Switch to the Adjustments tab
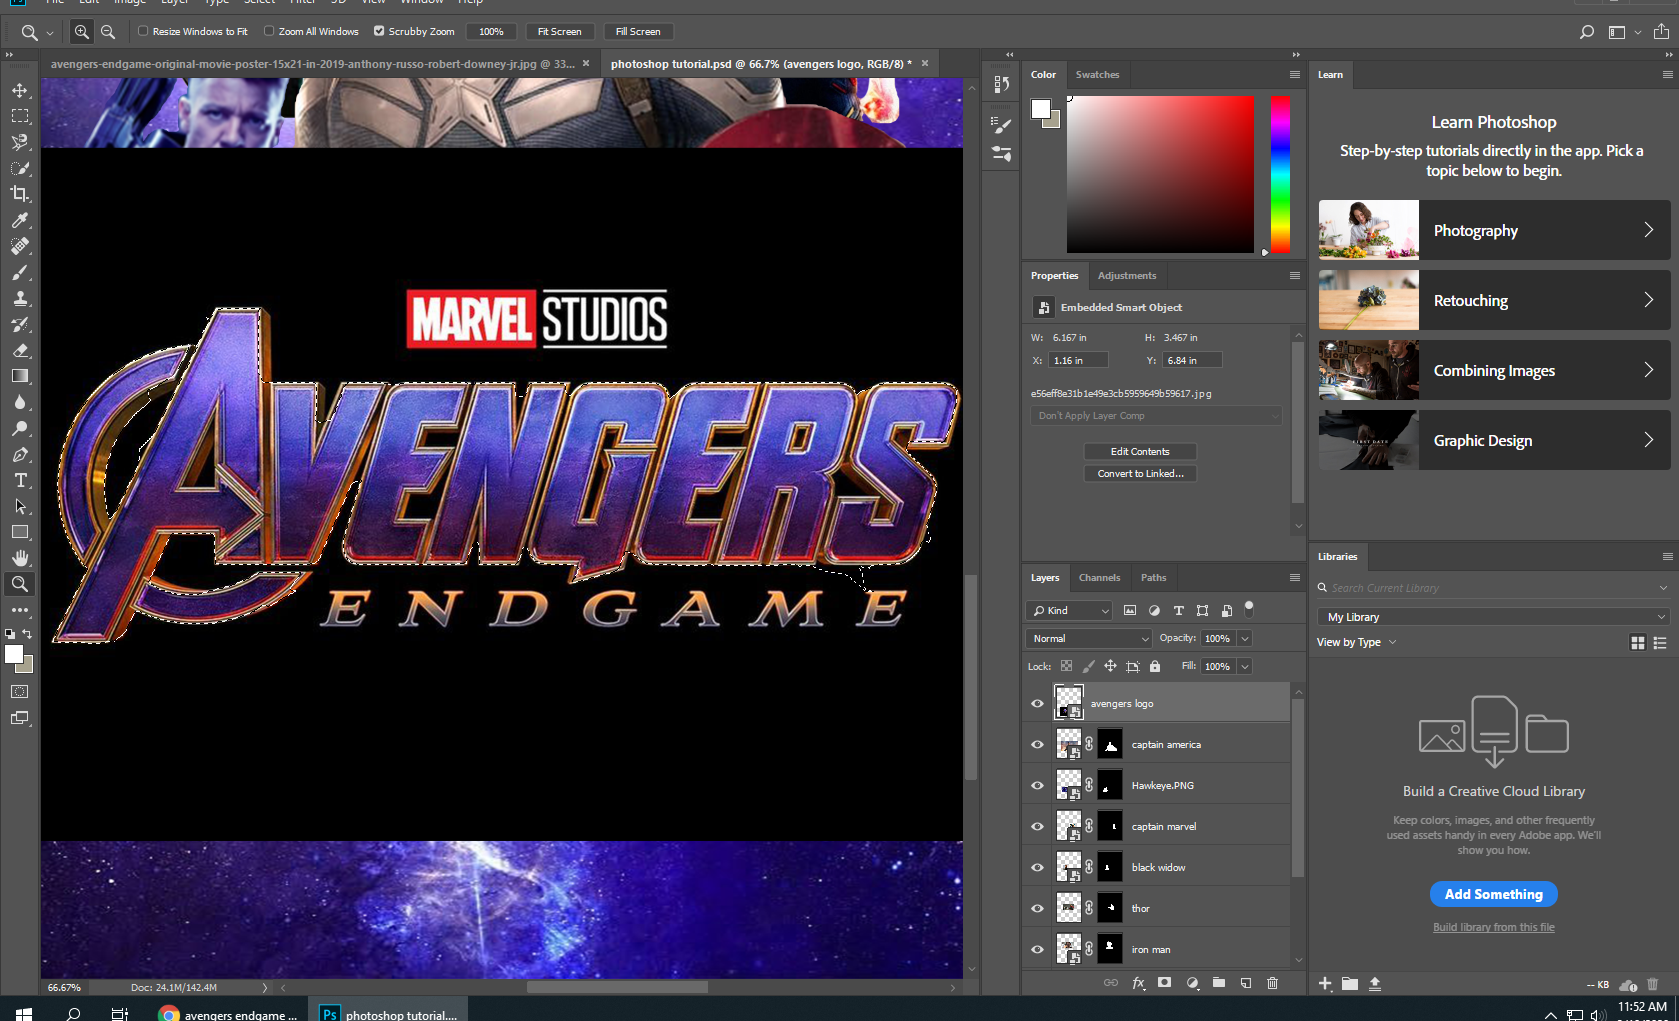Image resolution: width=1679 pixels, height=1021 pixels. point(1127,276)
